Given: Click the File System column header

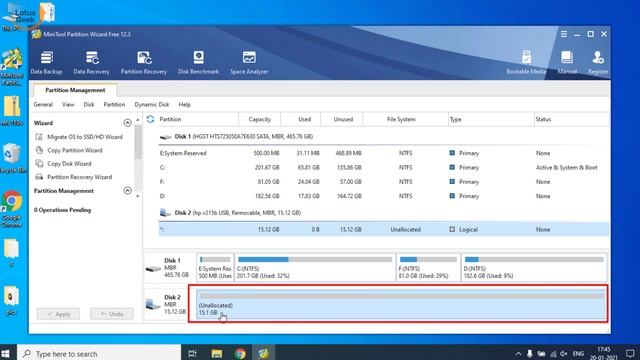Looking at the screenshot, I should pyautogui.click(x=401, y=119).
